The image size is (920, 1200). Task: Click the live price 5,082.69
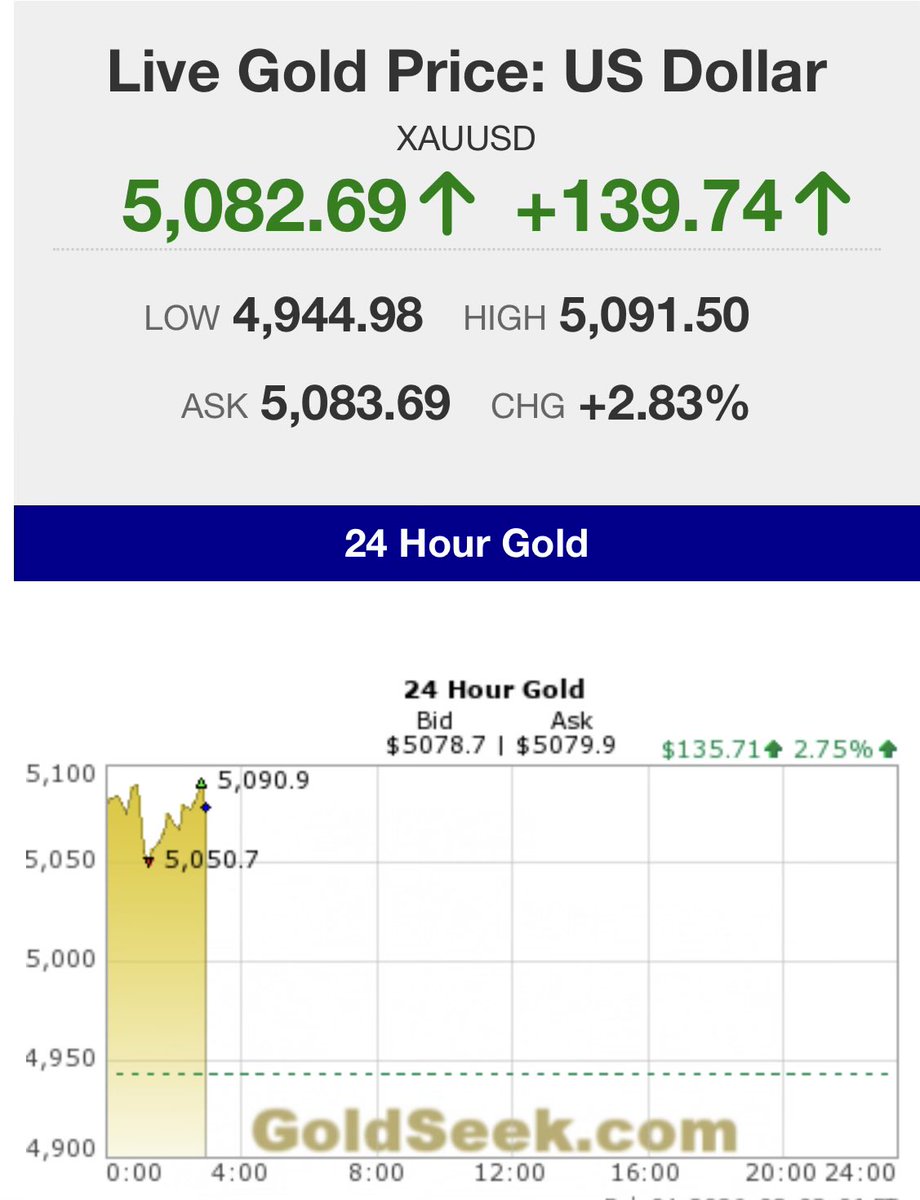pos(265,206)
